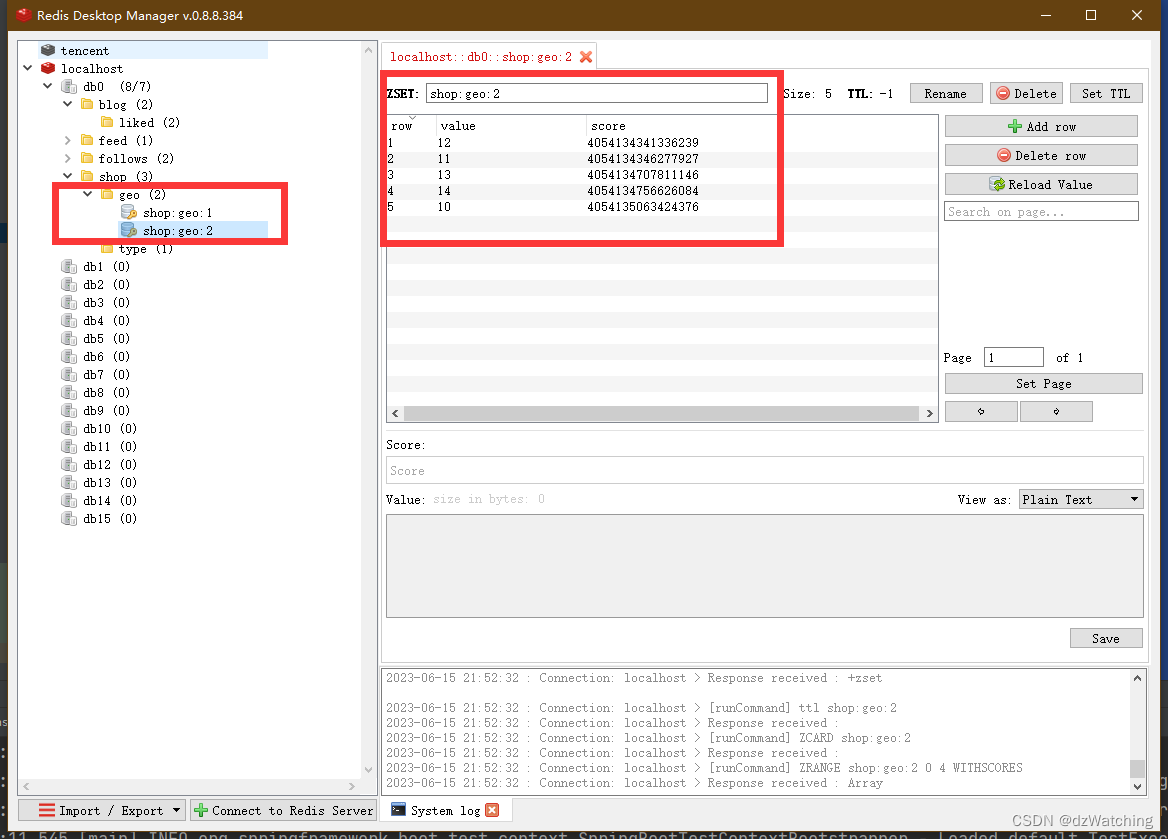Select table row with value 12

[x=661, y=142]
